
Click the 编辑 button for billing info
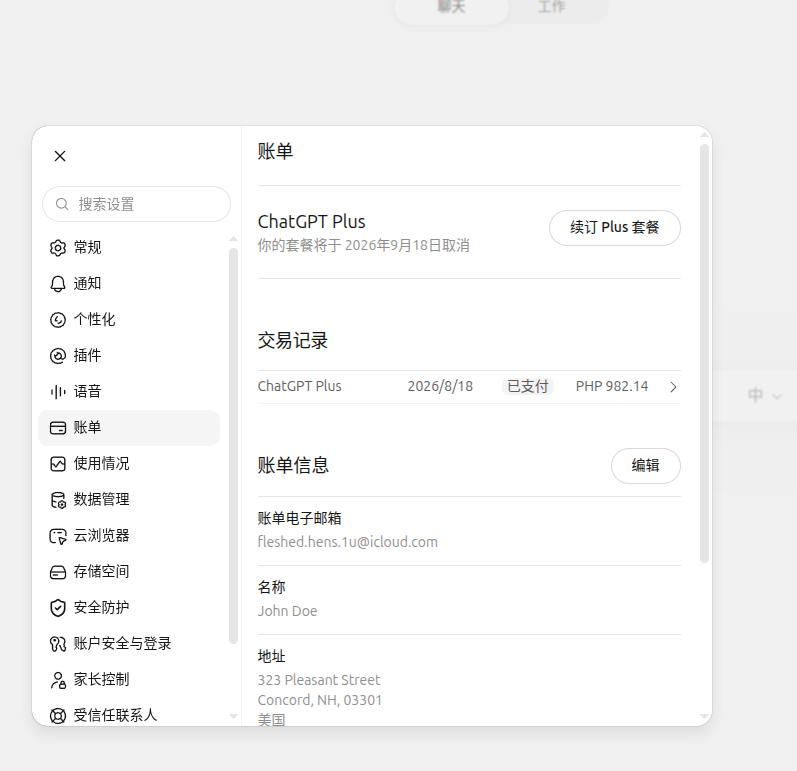pyautogui.click(x=646, y=466)
